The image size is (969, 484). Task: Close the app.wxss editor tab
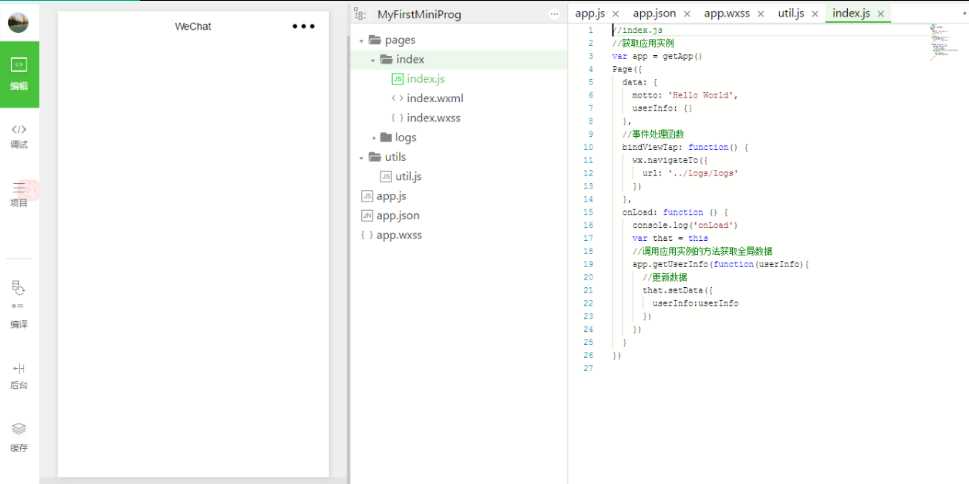[760, 14]
